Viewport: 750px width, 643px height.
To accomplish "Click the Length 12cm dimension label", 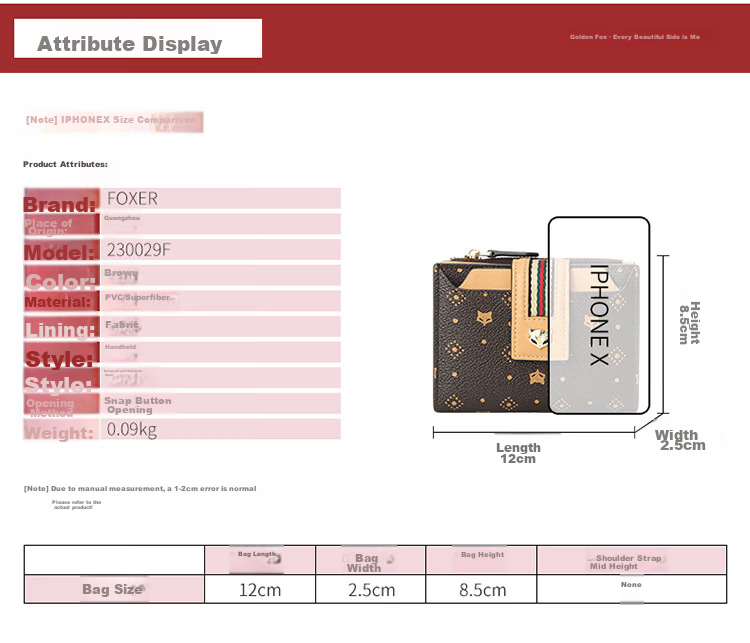I will pos(518,453).
